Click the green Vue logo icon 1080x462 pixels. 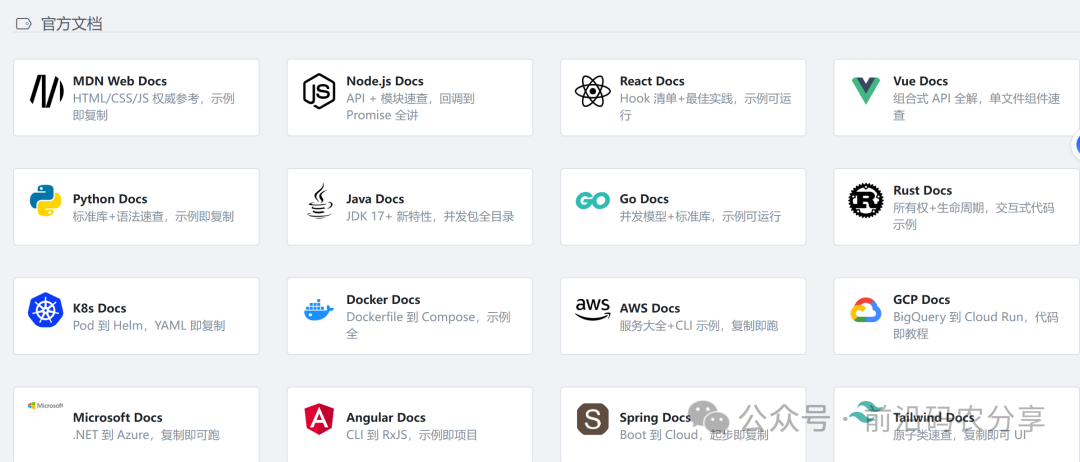(x=866, y=91)
